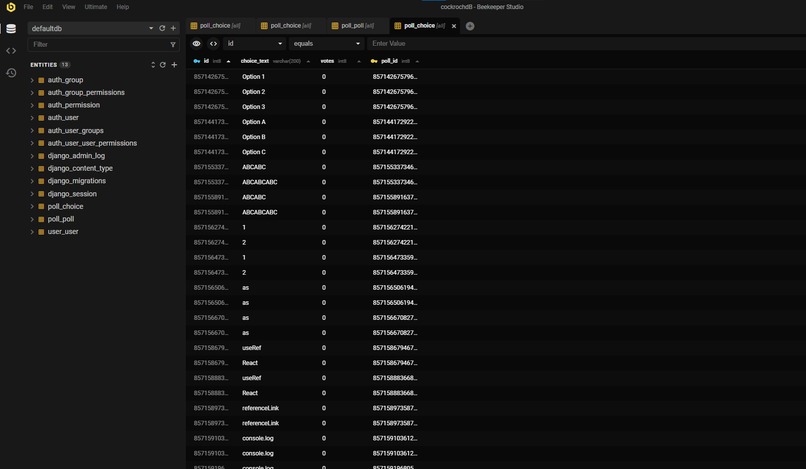The image size is (806, 469).
Task: Open a new tab with plus button
Action: pyautogui.click(x=470, y=26)
